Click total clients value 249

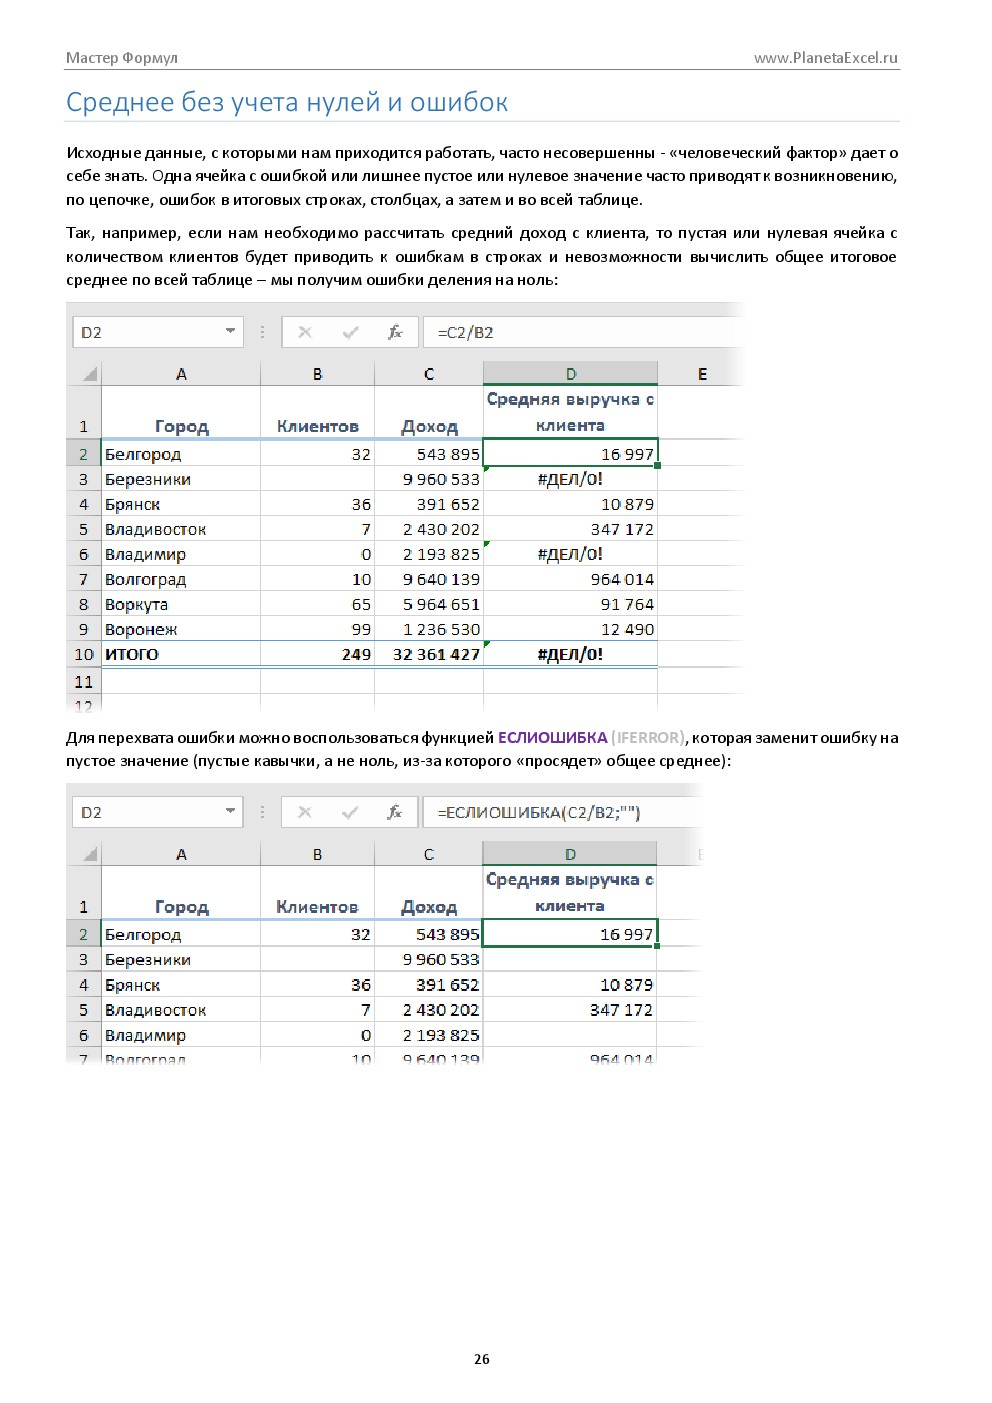[318, 654]
